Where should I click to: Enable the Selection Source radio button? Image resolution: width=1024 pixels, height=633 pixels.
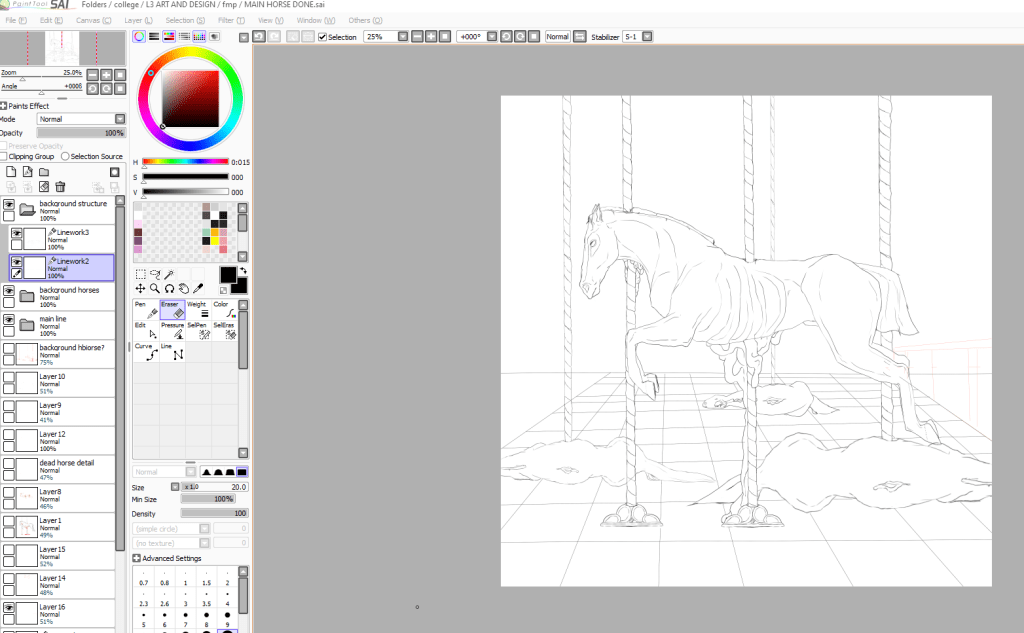point(65,157)
